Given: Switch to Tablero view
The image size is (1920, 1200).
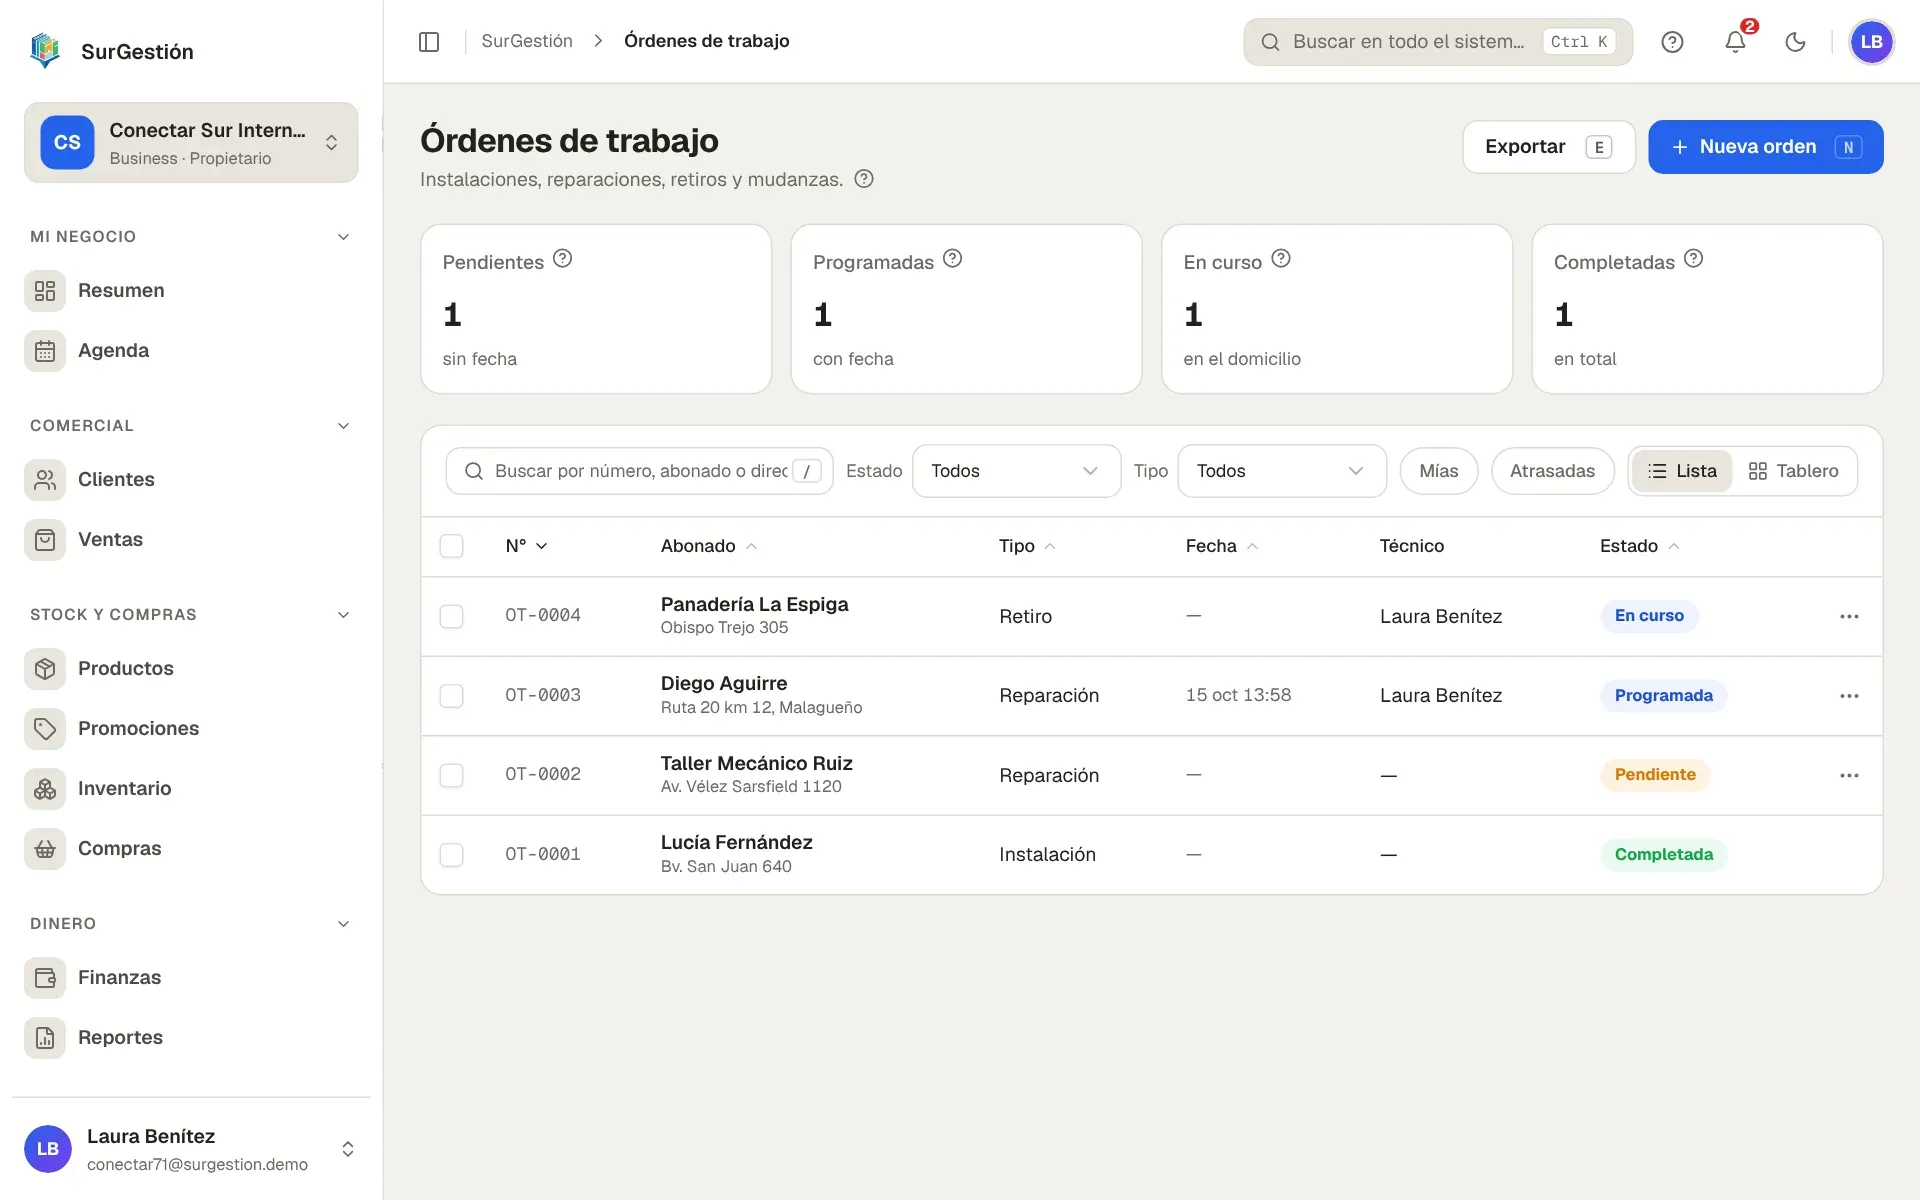Looking at the screenshot, I should point(1793,471).
